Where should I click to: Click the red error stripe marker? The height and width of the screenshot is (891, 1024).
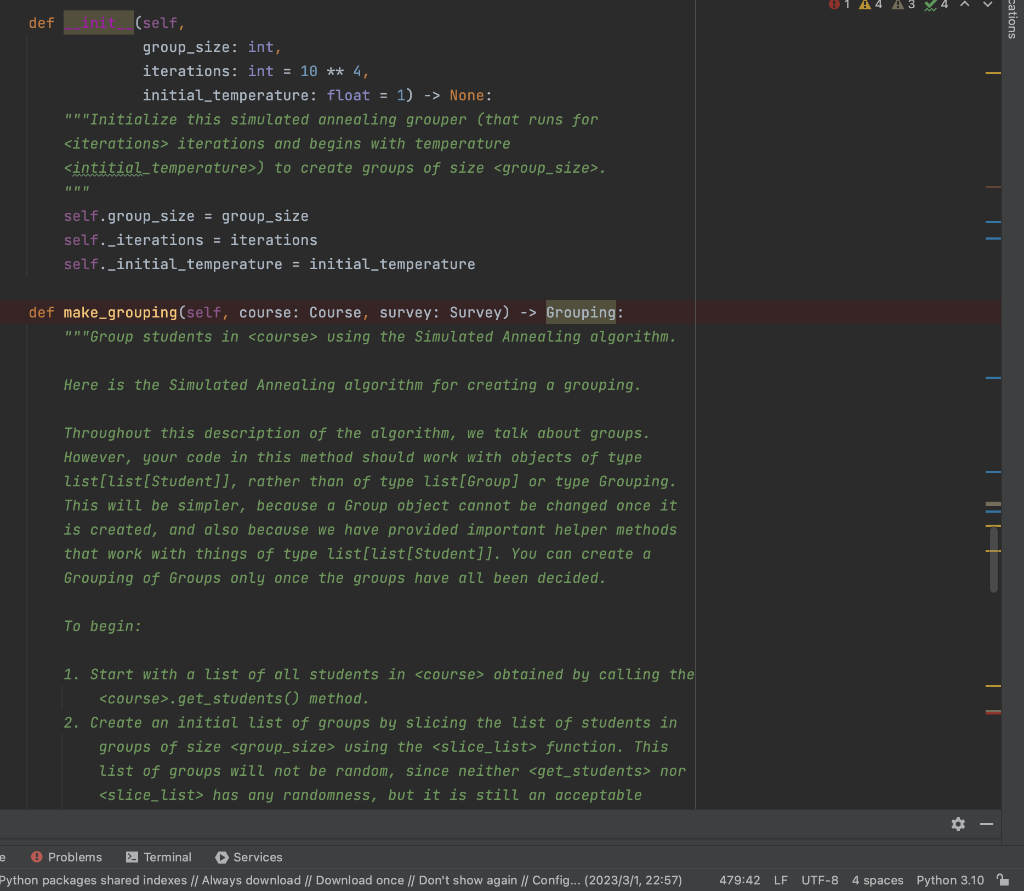point(993,712)
